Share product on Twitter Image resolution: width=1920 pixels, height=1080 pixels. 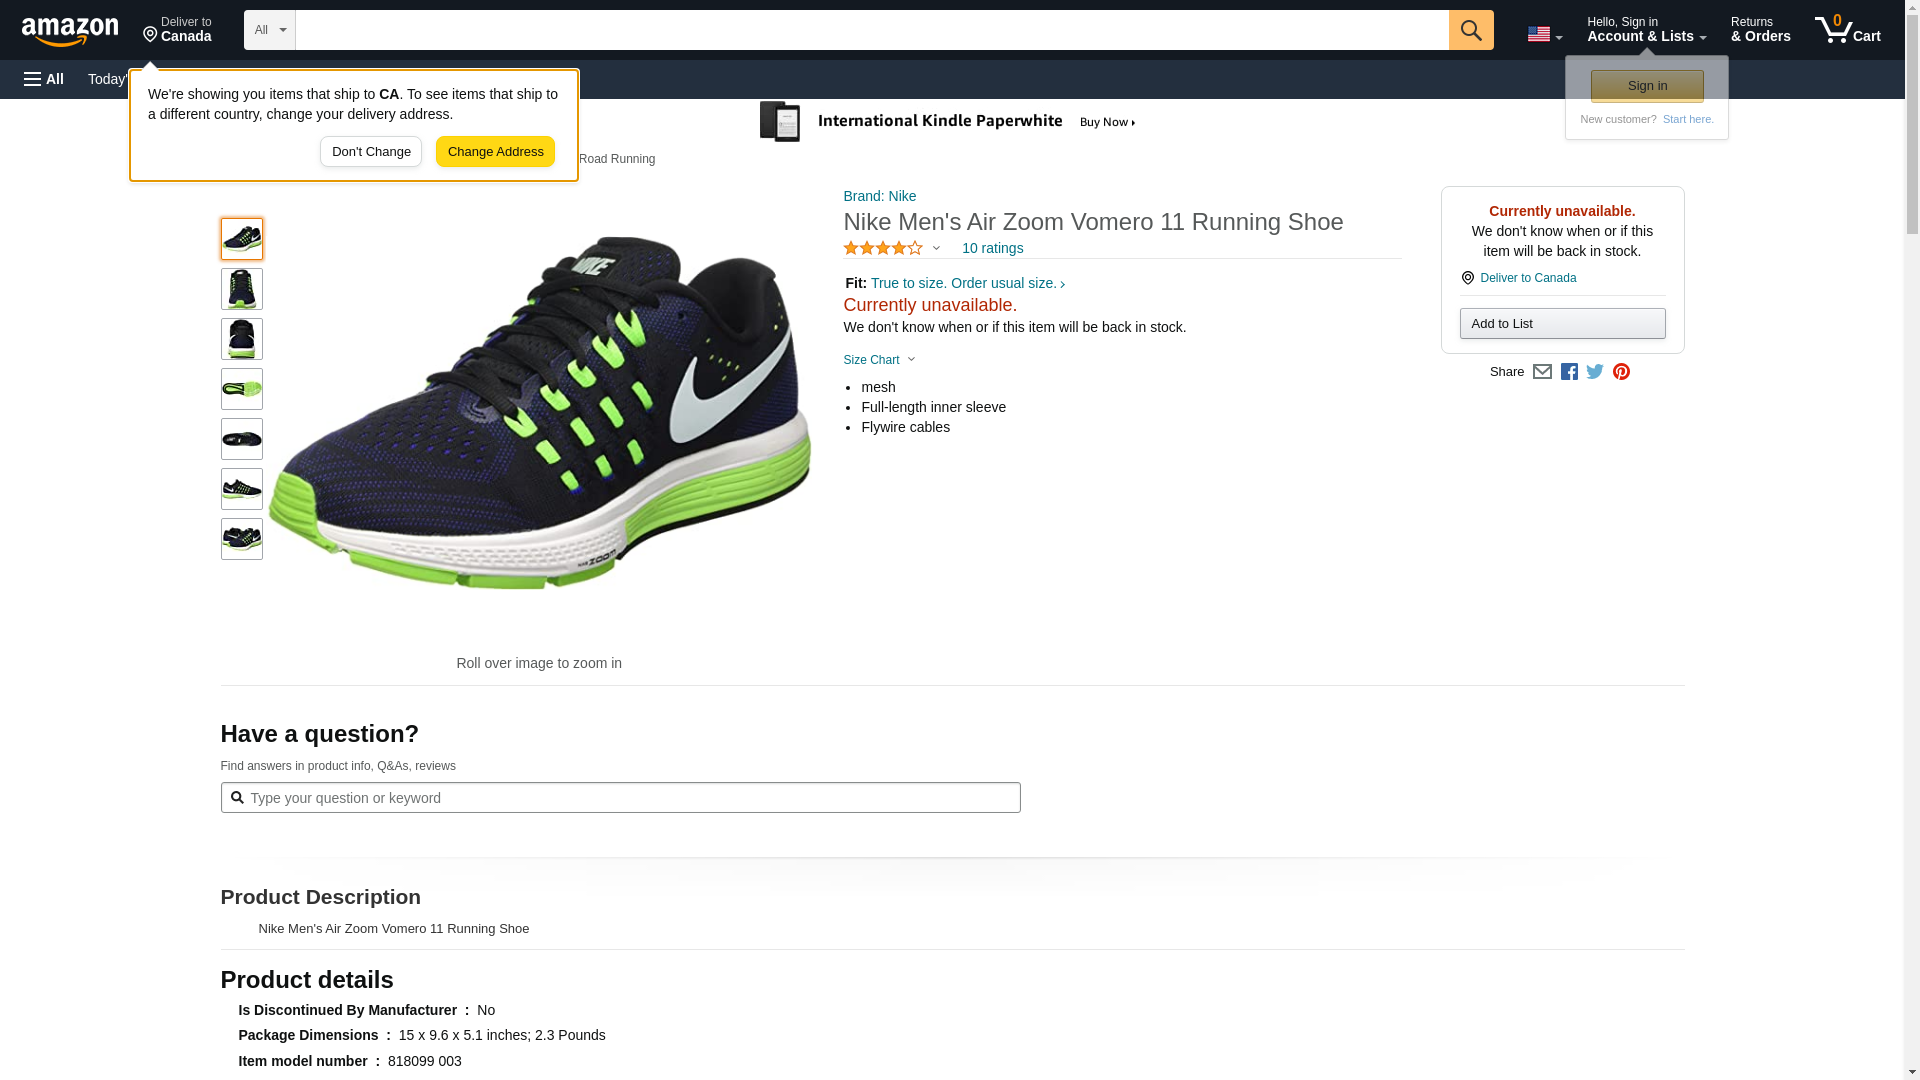click(x=1595, y=372)
